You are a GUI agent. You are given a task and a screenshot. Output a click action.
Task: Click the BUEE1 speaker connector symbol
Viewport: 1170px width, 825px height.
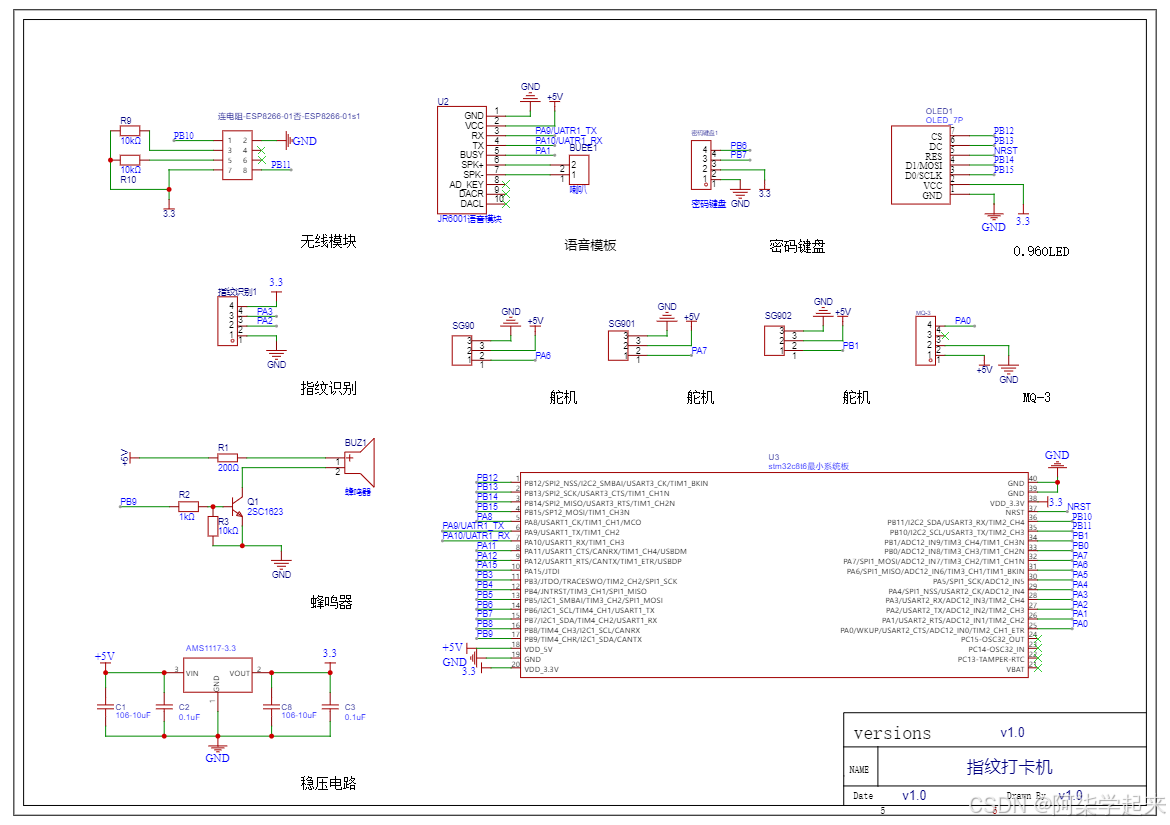pyautogui.click(x=578, y=169)
